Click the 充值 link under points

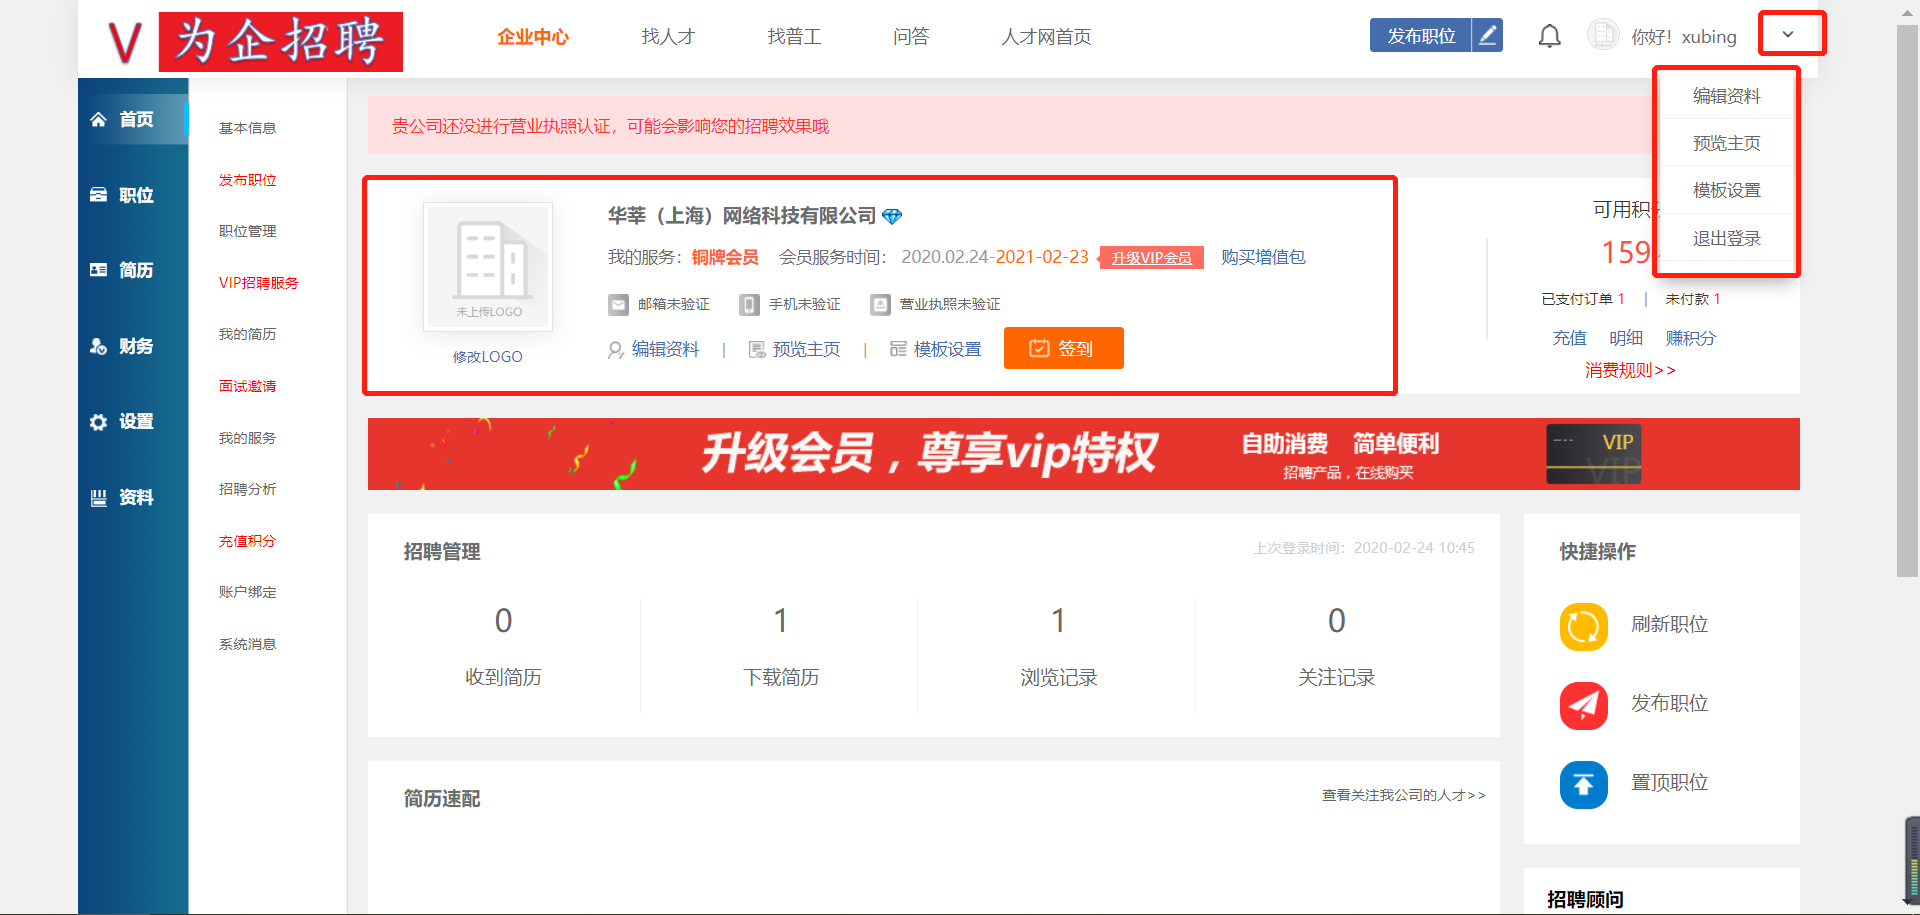point(1569,338)
